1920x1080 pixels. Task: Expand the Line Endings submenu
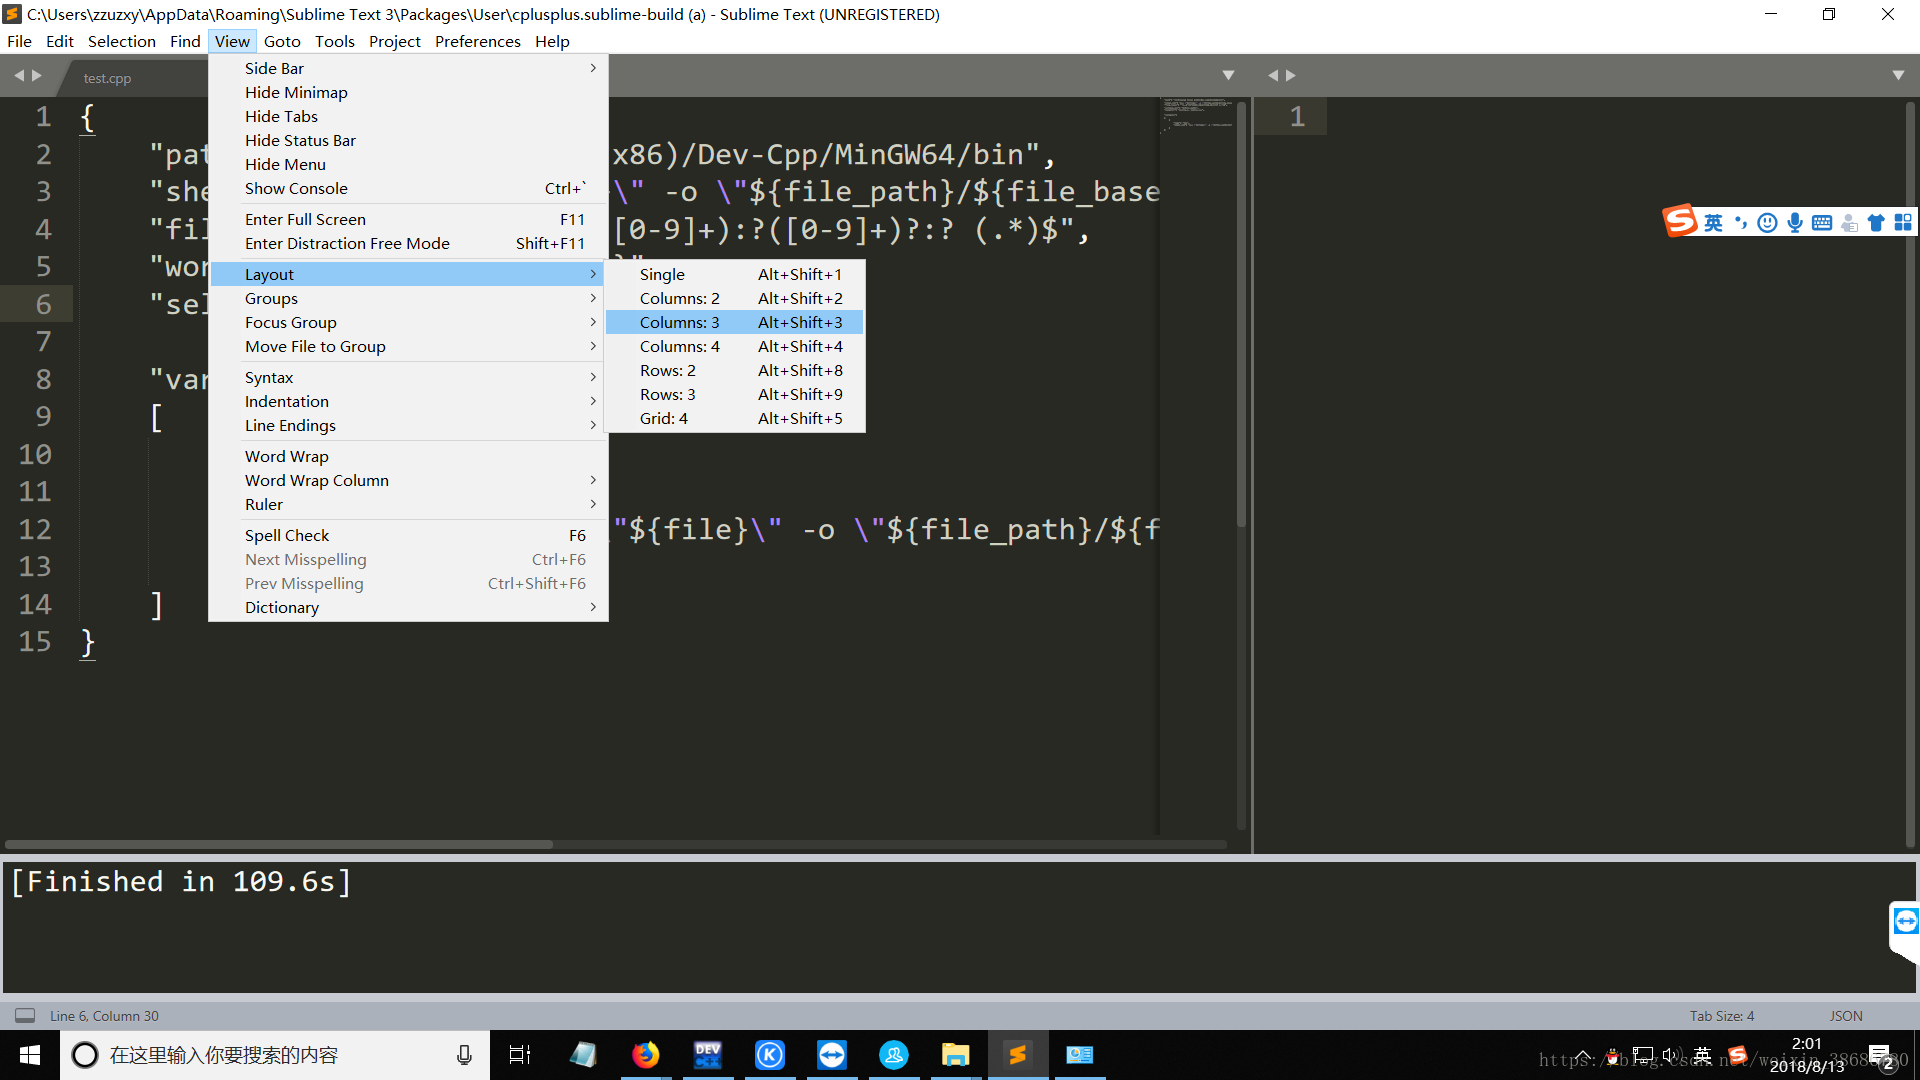coord(408,425)
